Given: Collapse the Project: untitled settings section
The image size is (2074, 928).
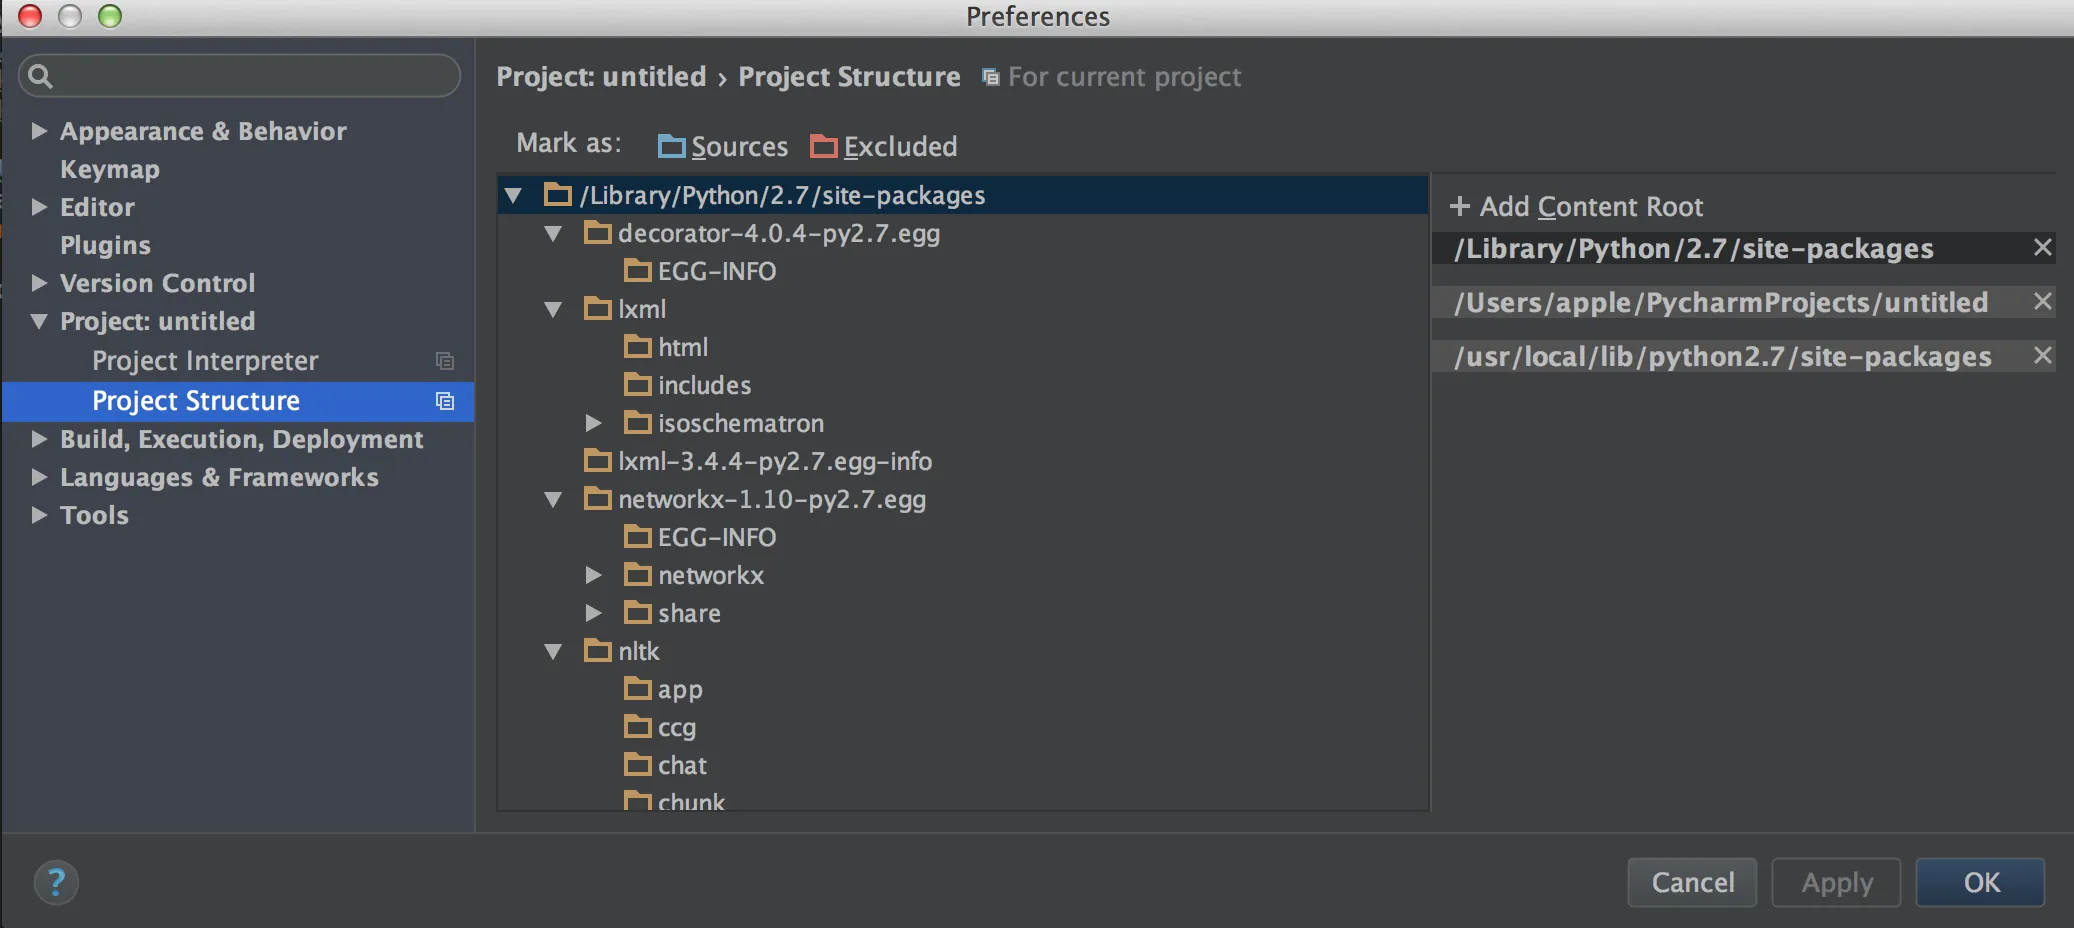Looking at the screenshot, I should (39, 321).
